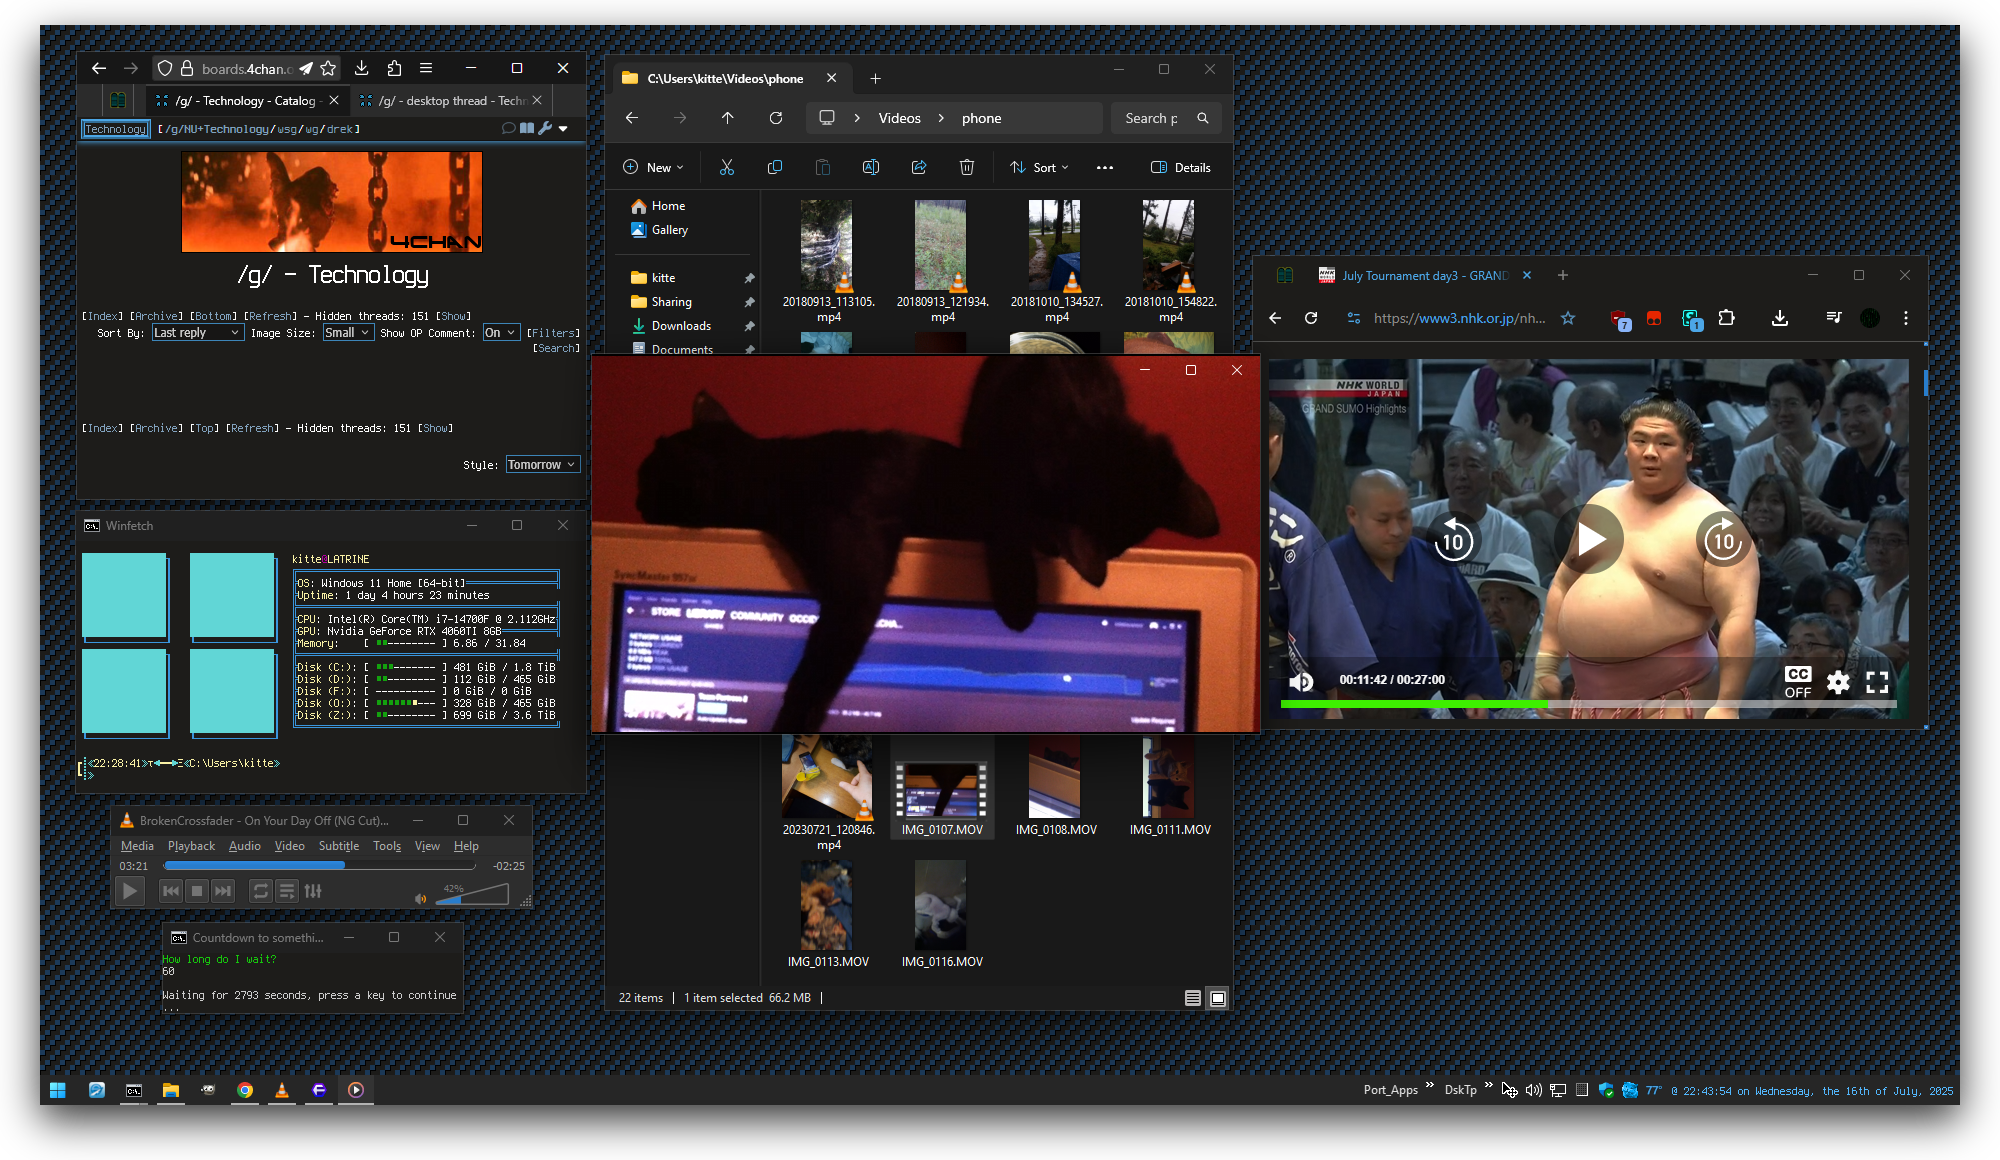
Task: Open Firefox extensions puzzle icon
Action: (x=394, y=68)
